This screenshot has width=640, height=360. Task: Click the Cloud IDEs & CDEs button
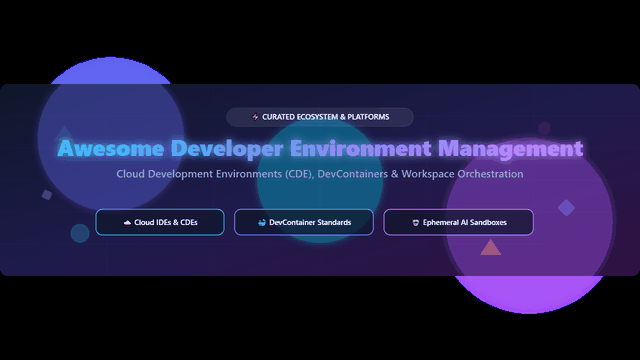tap(160, 222)
